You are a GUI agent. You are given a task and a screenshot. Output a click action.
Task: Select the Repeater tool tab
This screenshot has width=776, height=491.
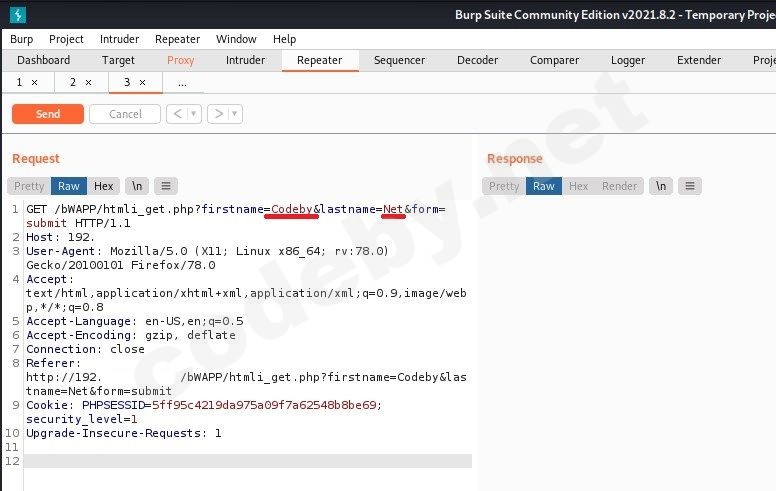320,60
